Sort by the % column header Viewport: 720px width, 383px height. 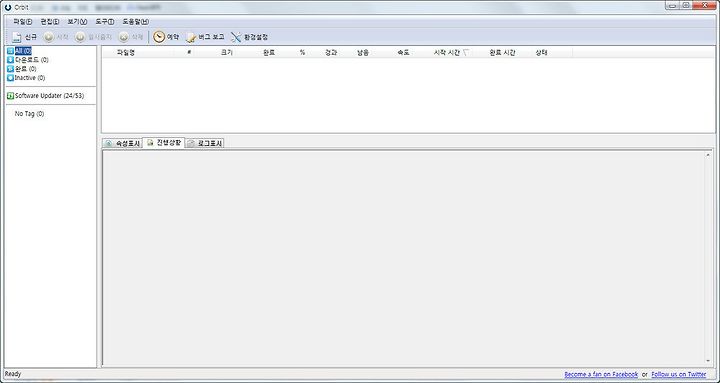tap(302, 53)
